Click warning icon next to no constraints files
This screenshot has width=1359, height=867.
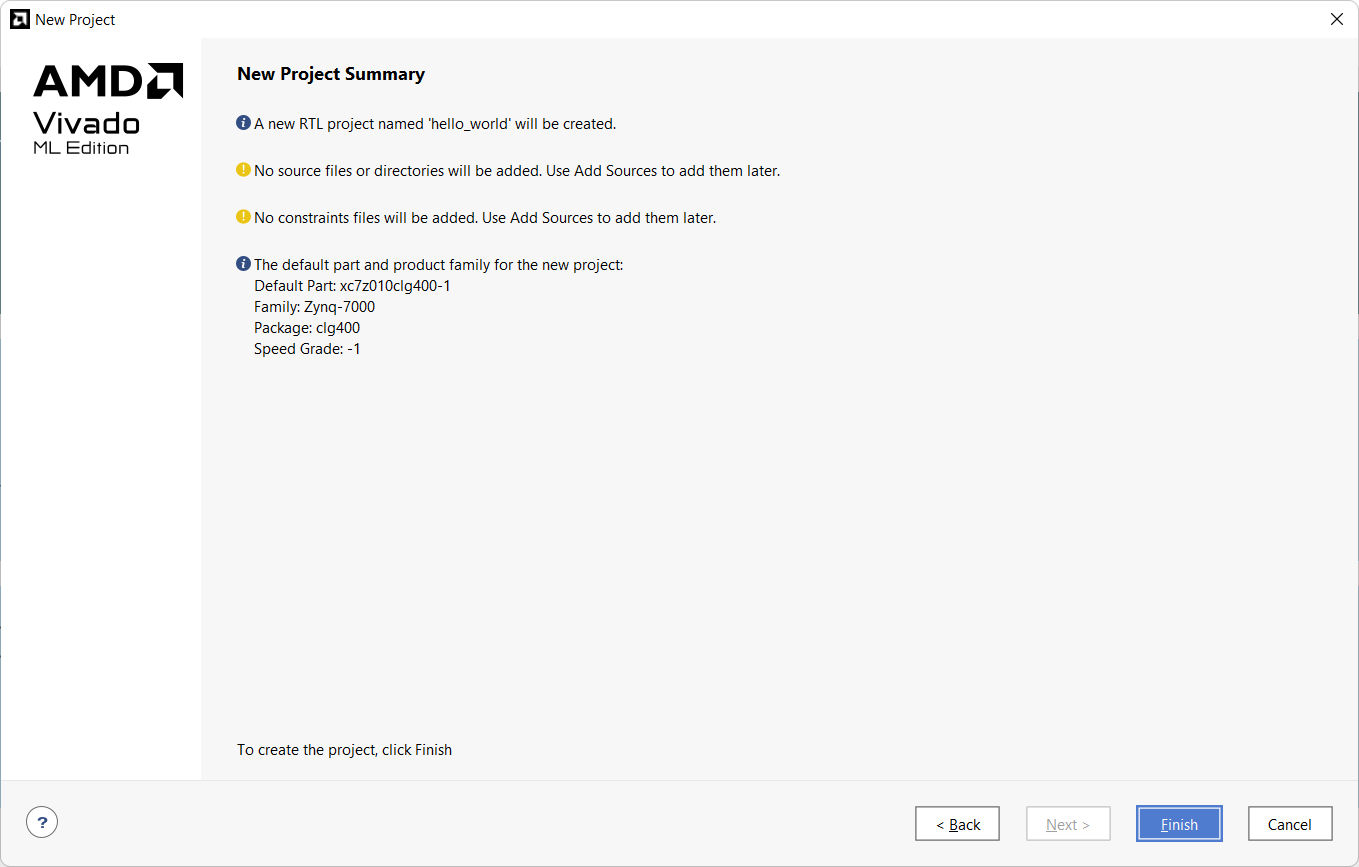(243, 217)
